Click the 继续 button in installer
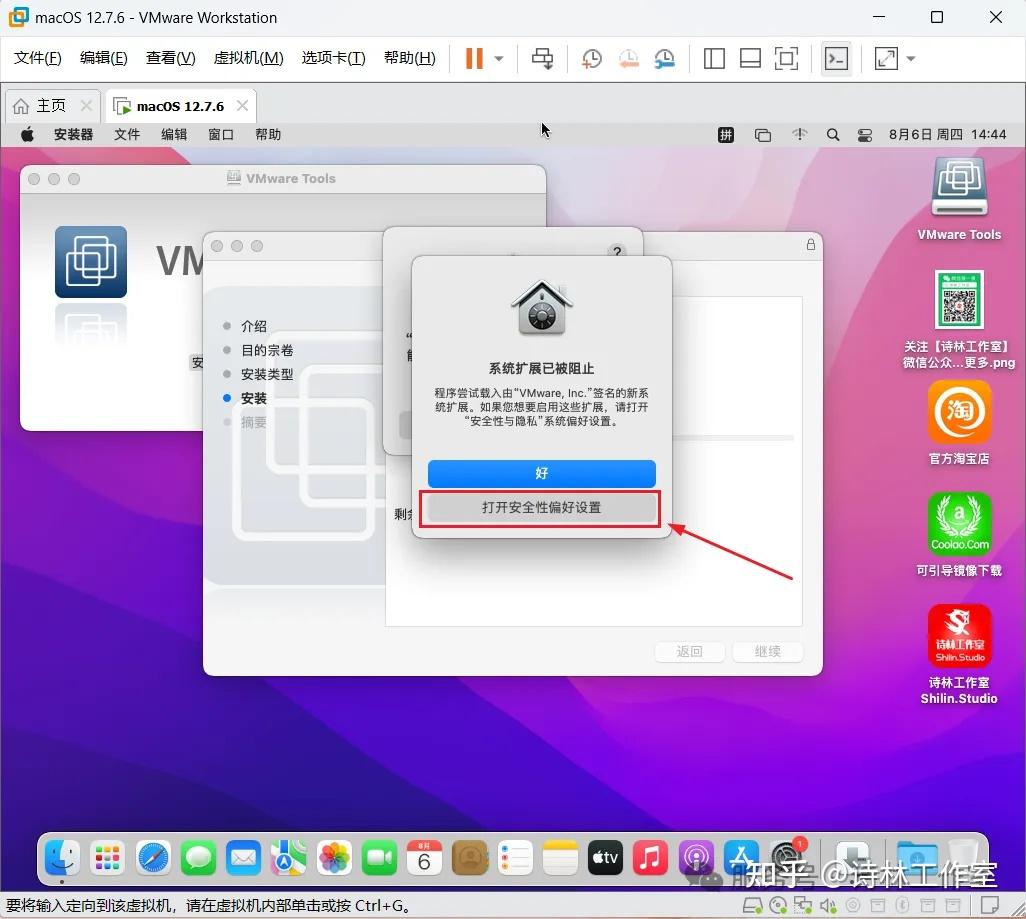Image resolution: width=1026 pixels, height=919 pixels. point(768,651)
